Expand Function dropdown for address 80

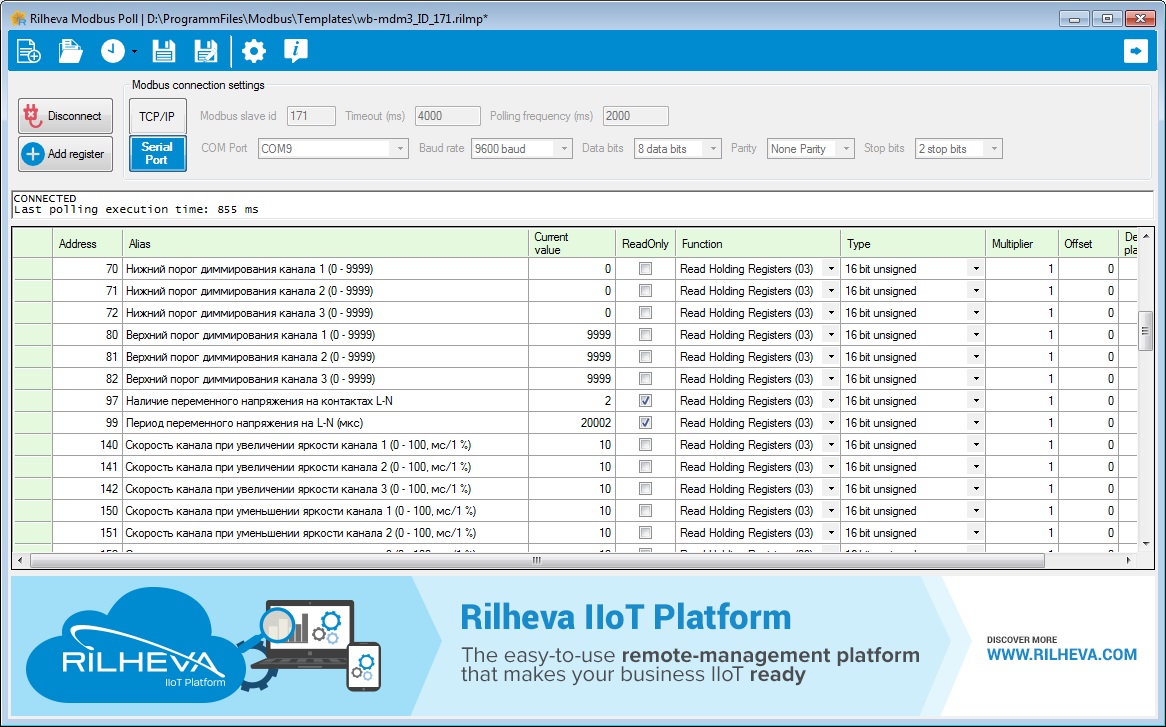tap(831, 335)
